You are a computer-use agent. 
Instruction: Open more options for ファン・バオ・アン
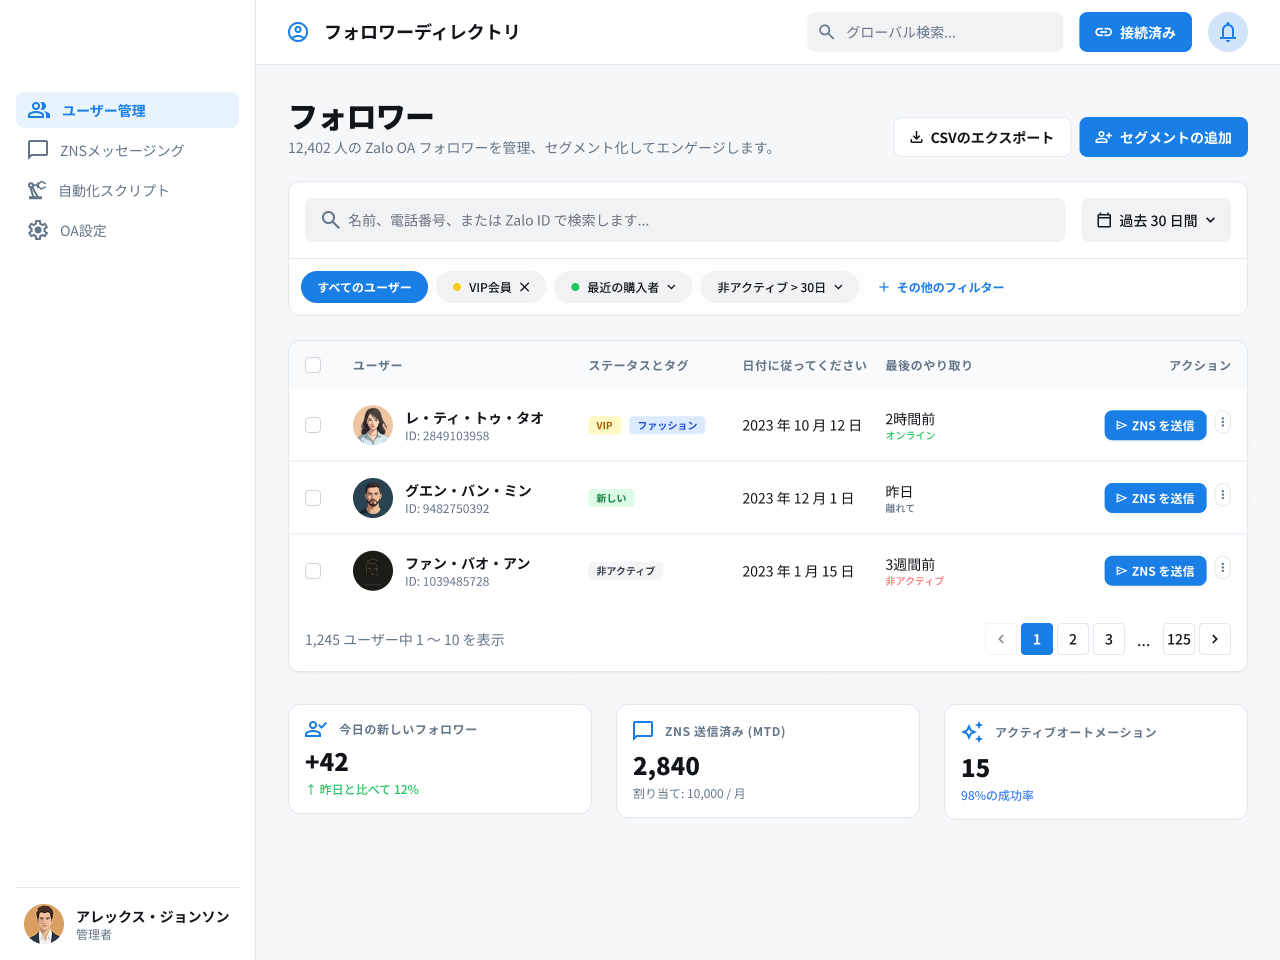[x=1222, y=568]
